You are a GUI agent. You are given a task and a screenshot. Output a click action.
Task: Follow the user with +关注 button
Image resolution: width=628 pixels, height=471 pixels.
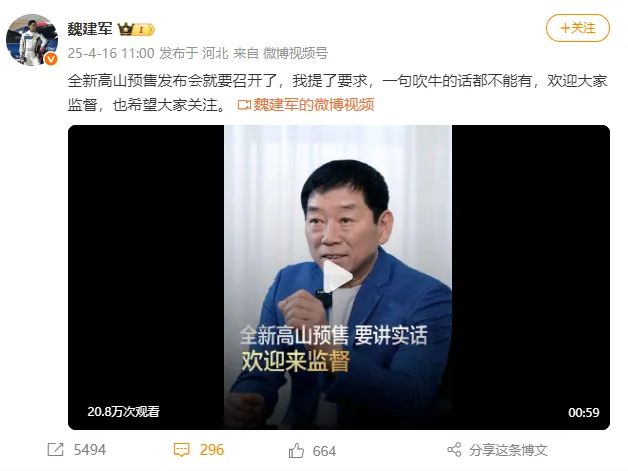pyautogui.click(x=578, y=28)
